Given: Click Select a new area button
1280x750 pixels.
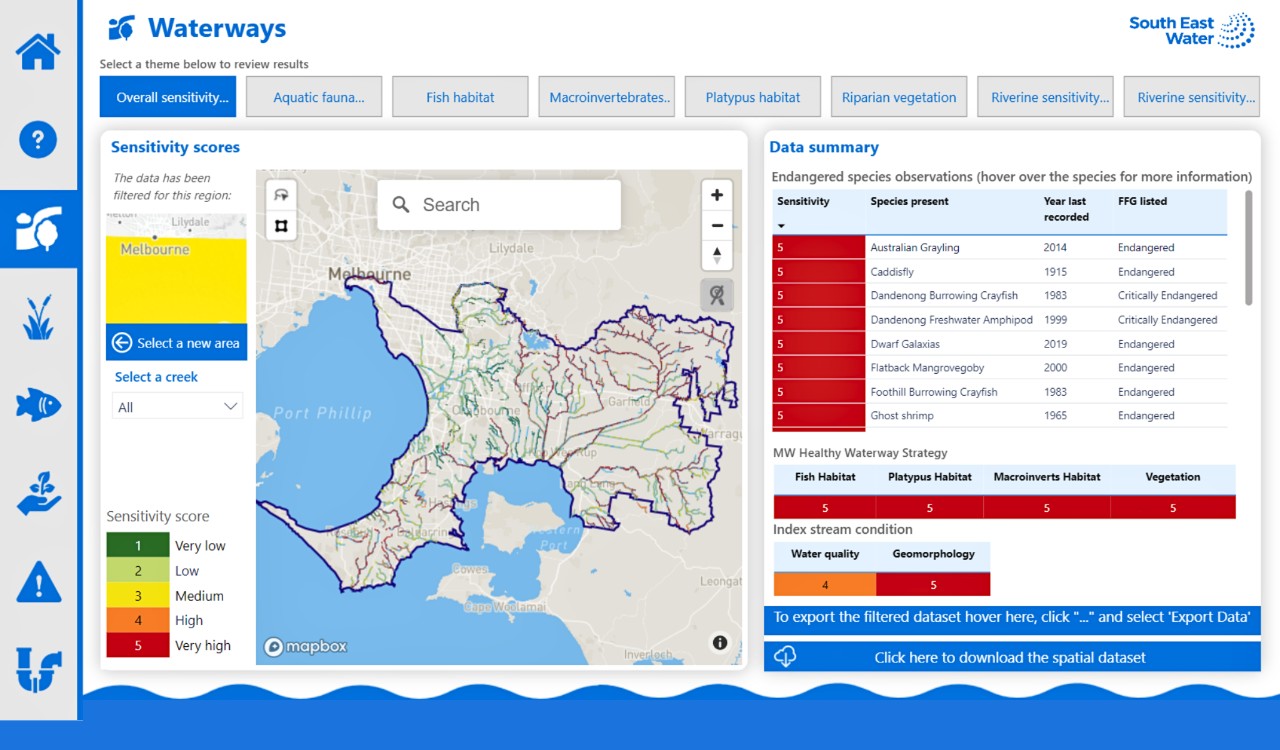Looking at the screenshot, I should (x=176, y=343).
